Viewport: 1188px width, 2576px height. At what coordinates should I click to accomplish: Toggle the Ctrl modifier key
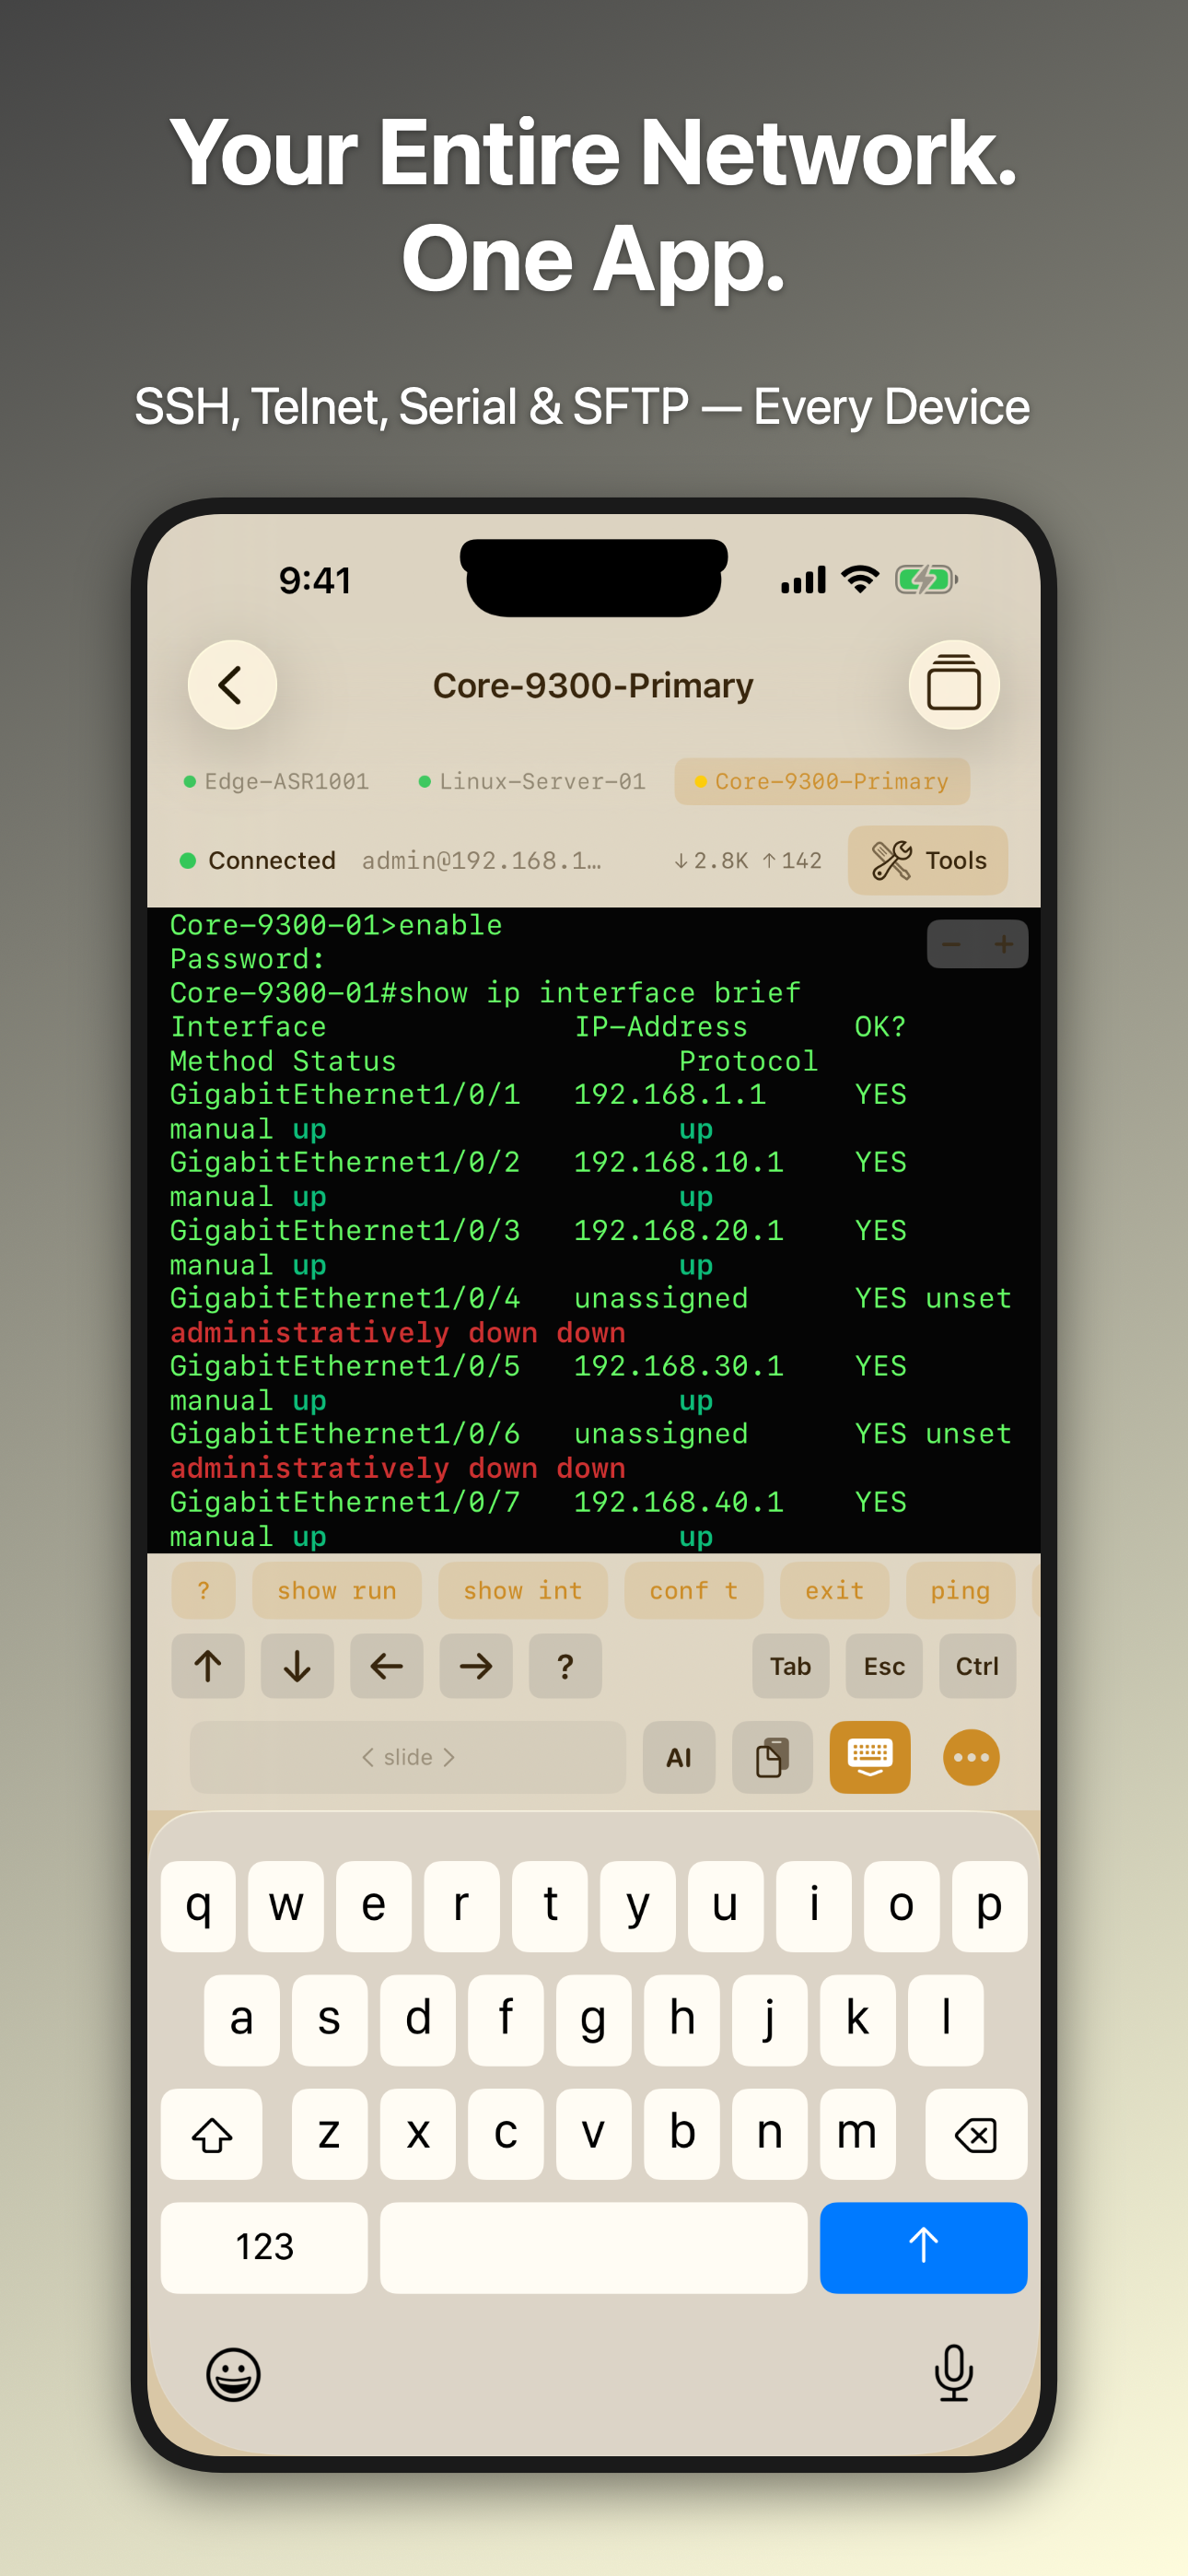point(977,1666)
